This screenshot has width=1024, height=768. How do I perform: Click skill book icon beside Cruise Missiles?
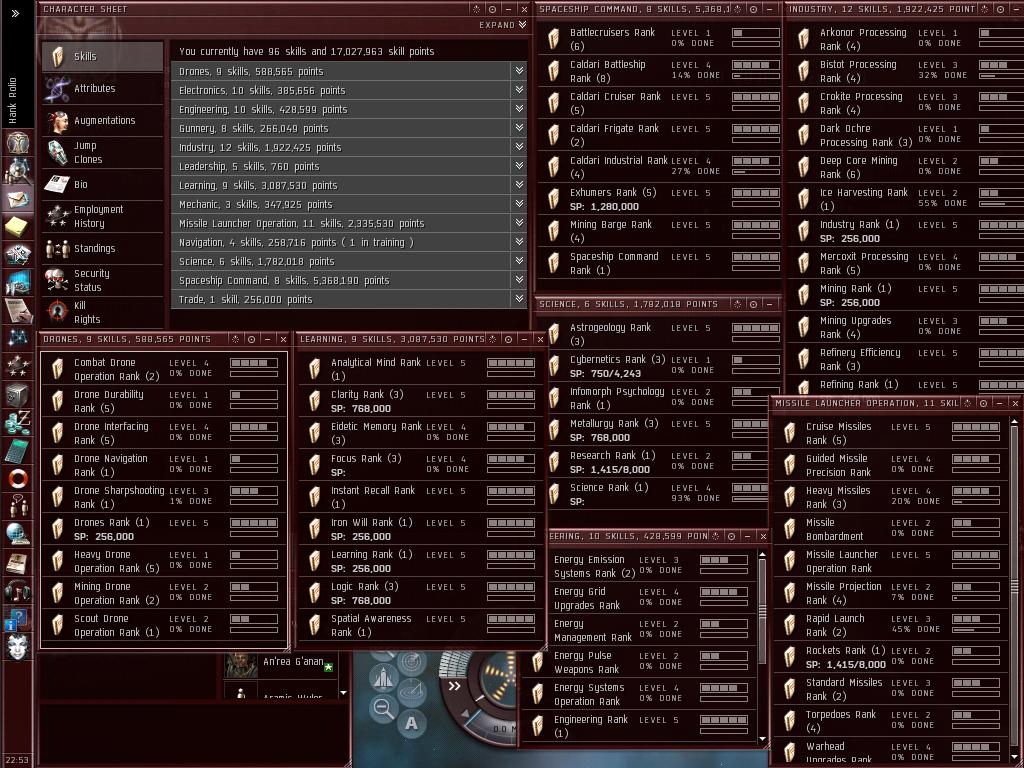(790, 433)
